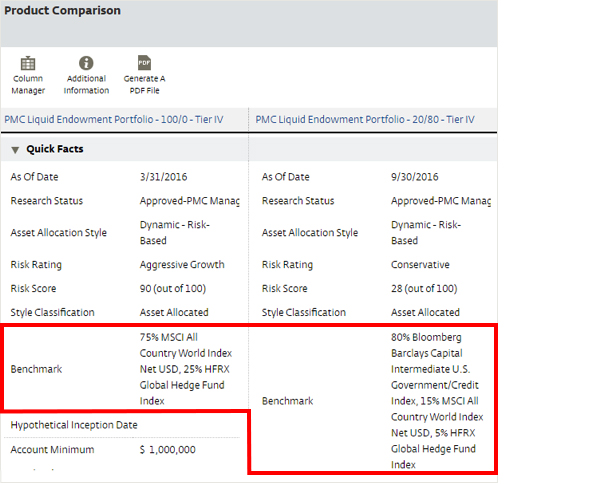Click the 75% MSCI All Country benchmark text

[x=186, y=369]
